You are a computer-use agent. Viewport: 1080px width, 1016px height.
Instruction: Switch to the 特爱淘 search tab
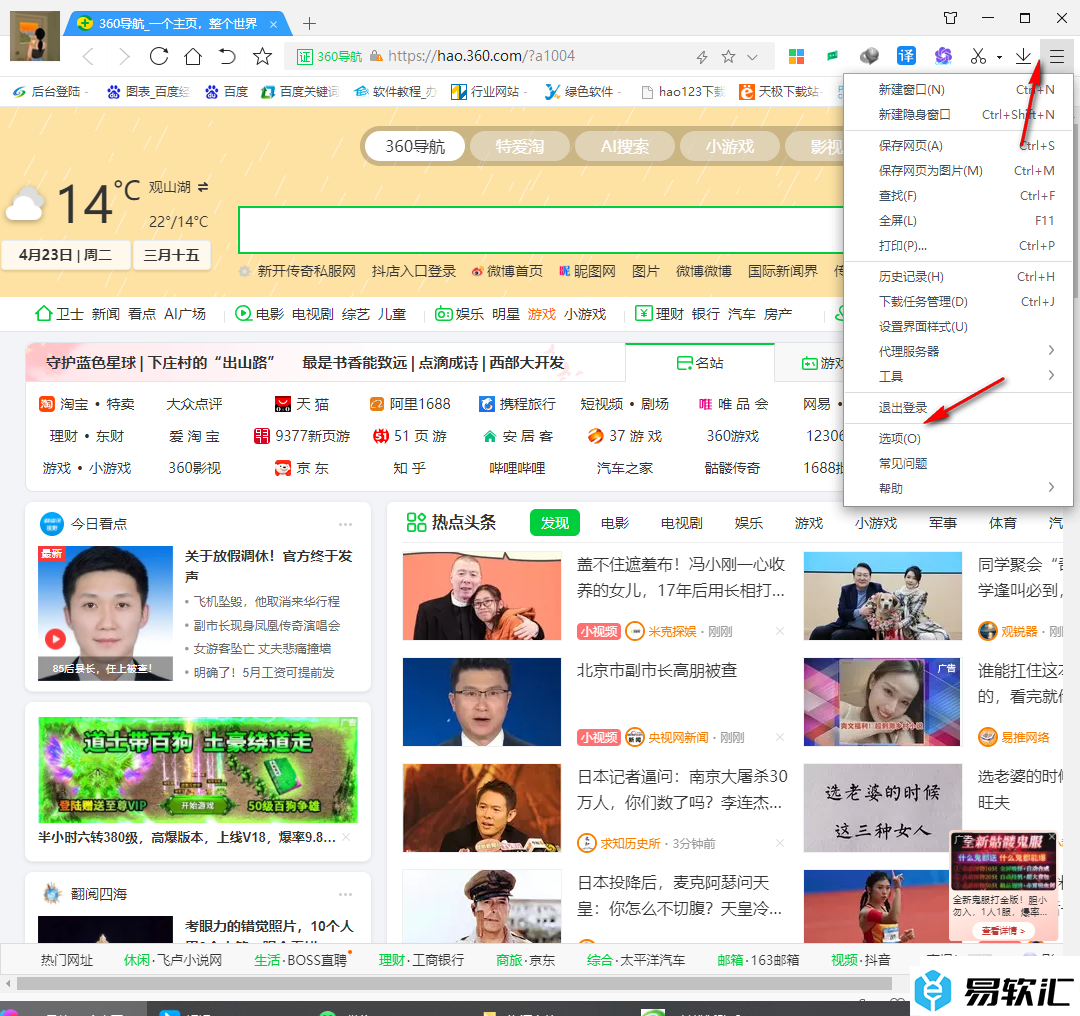[520, 146]
